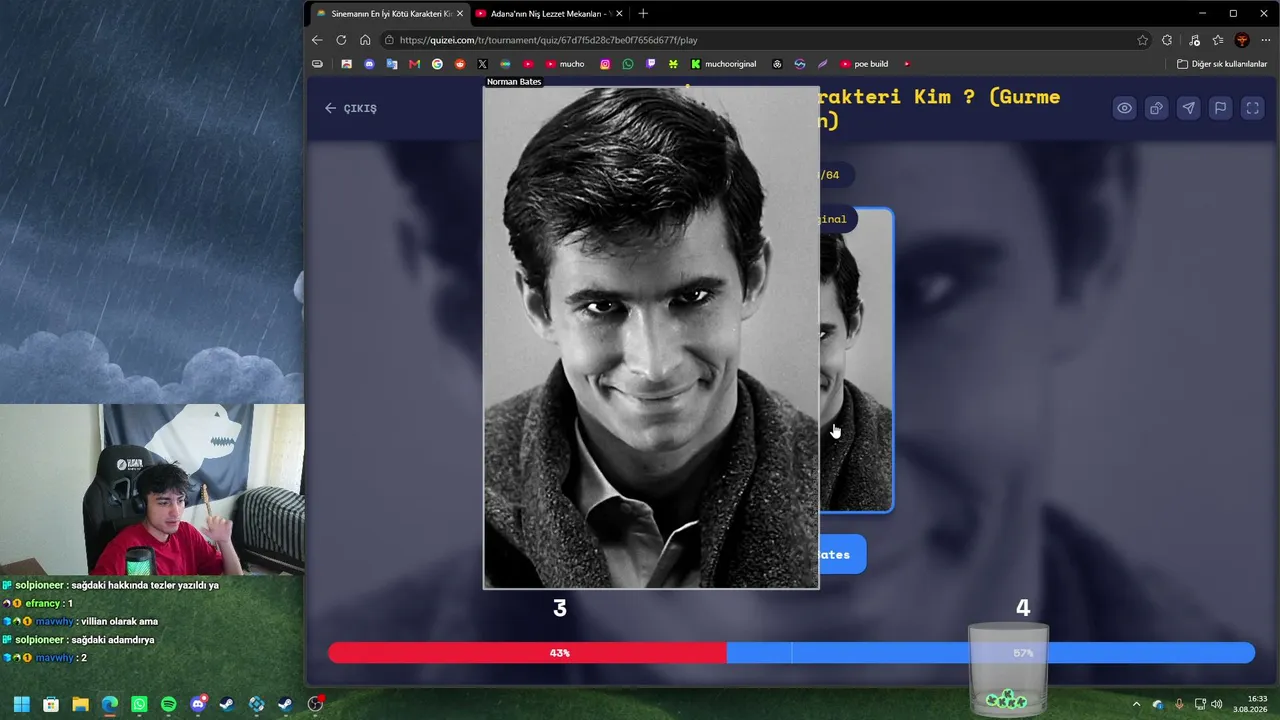
Task: Open the X (Twitter) bookmark icon
Action: coord(482,64)
